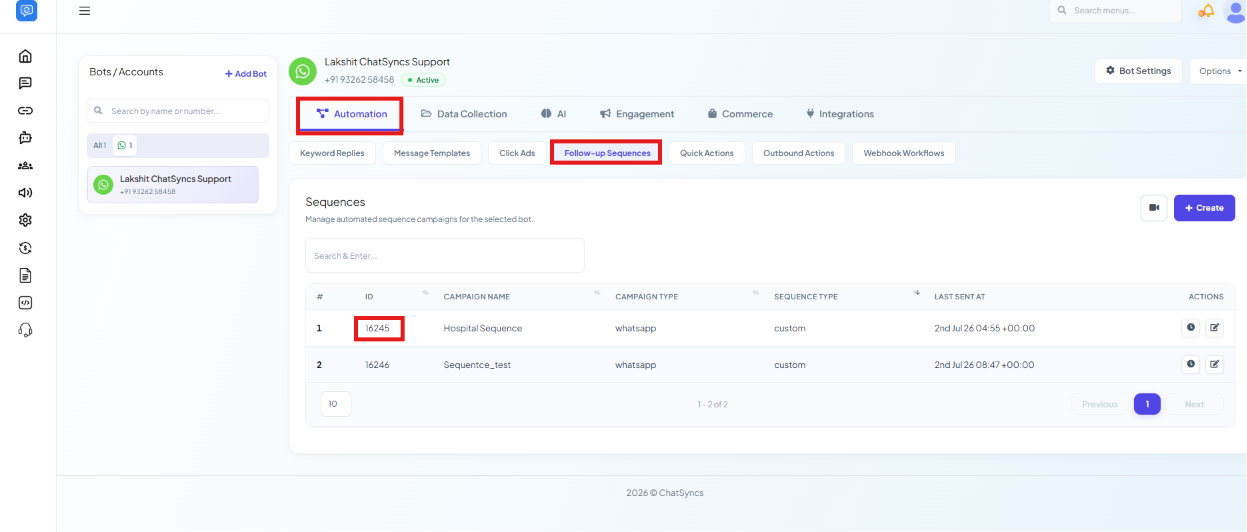This screenshot has height=532, width=1247.
Task: Switch to the AI tab
Action: tap(554, 114)
